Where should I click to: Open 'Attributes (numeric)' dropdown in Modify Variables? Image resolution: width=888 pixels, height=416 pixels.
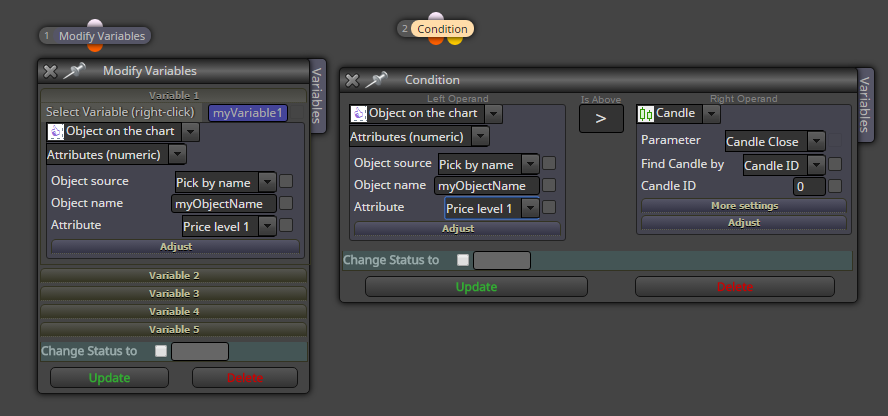178,155
